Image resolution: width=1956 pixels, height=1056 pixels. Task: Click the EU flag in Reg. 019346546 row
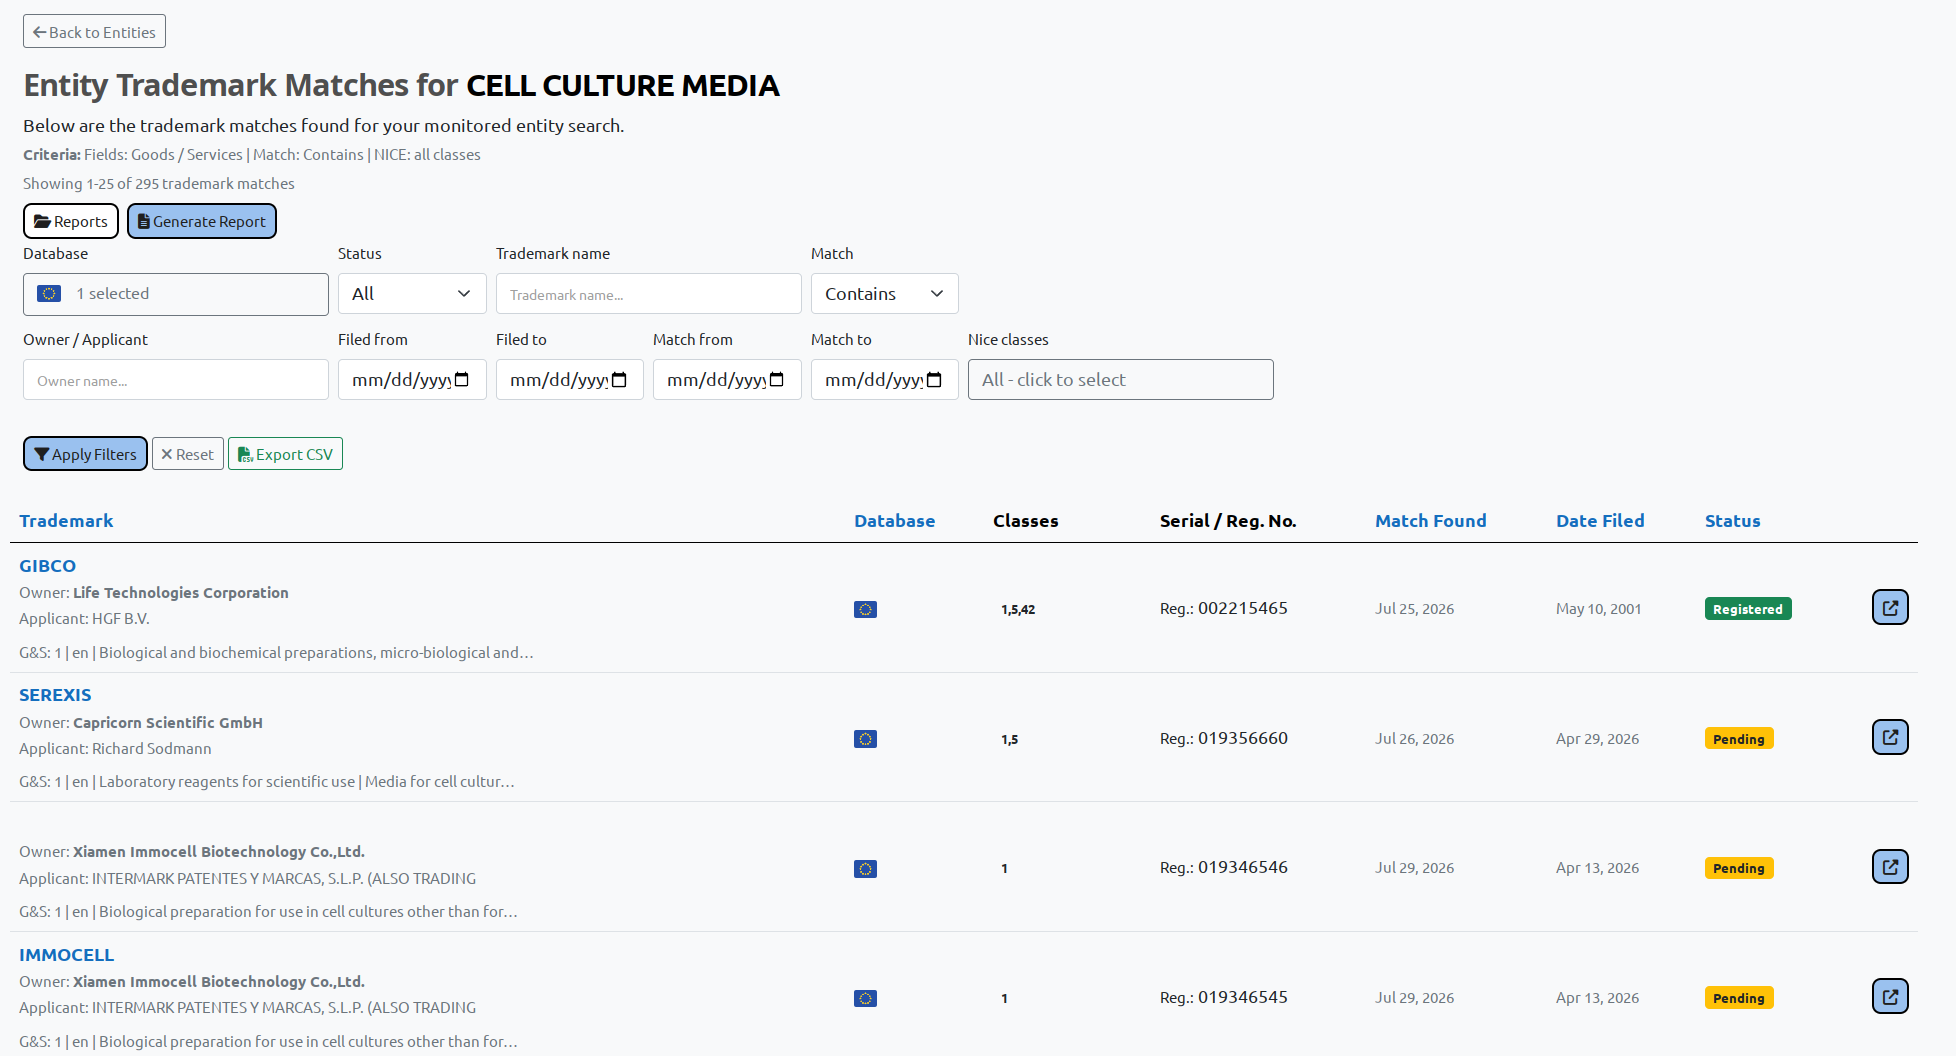(x=865, y=869)
